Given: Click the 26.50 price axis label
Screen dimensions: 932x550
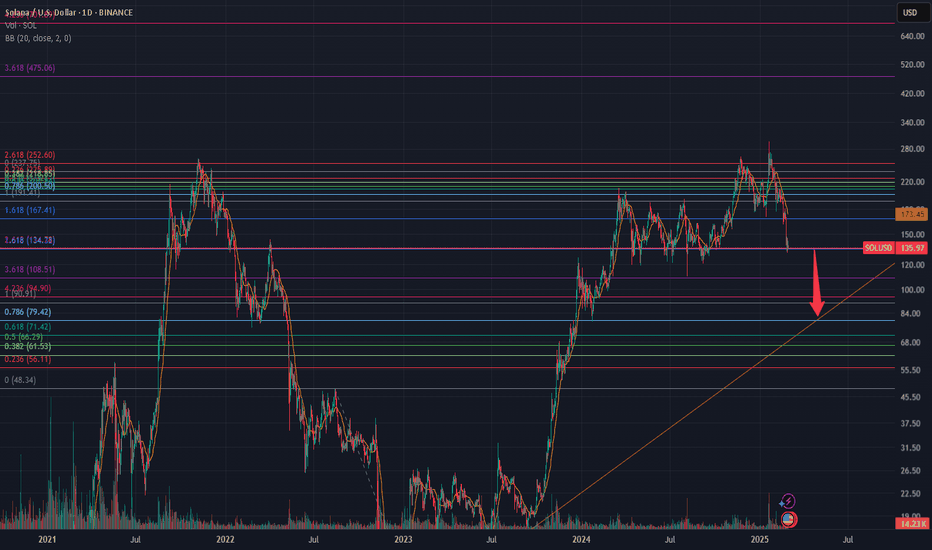Looking at the screenshot, I should (912, 470).
